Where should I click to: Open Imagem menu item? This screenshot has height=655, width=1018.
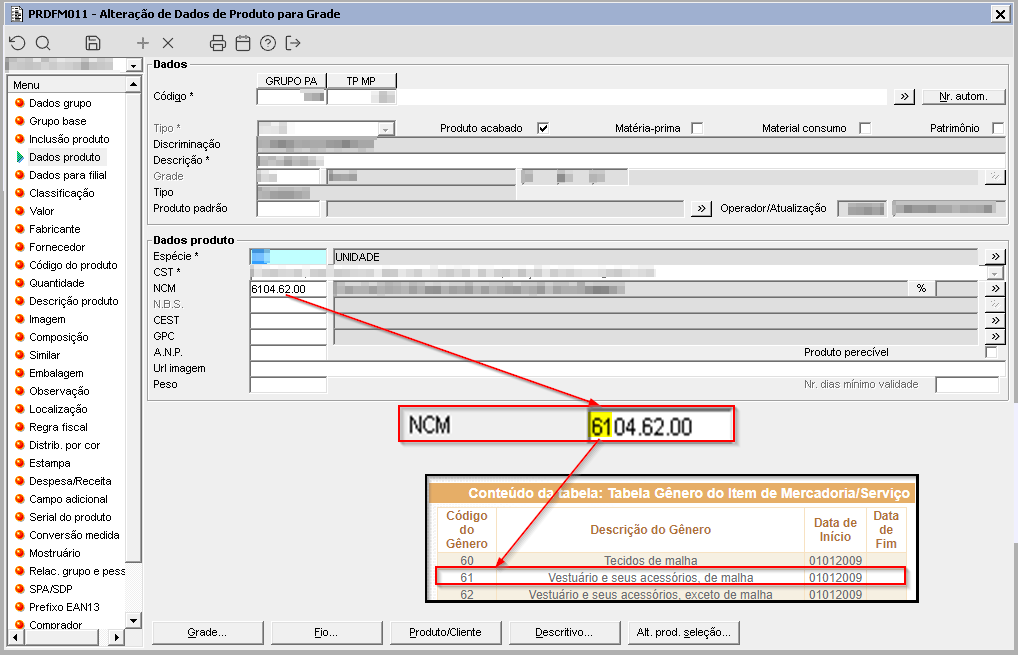pos(47,319)
